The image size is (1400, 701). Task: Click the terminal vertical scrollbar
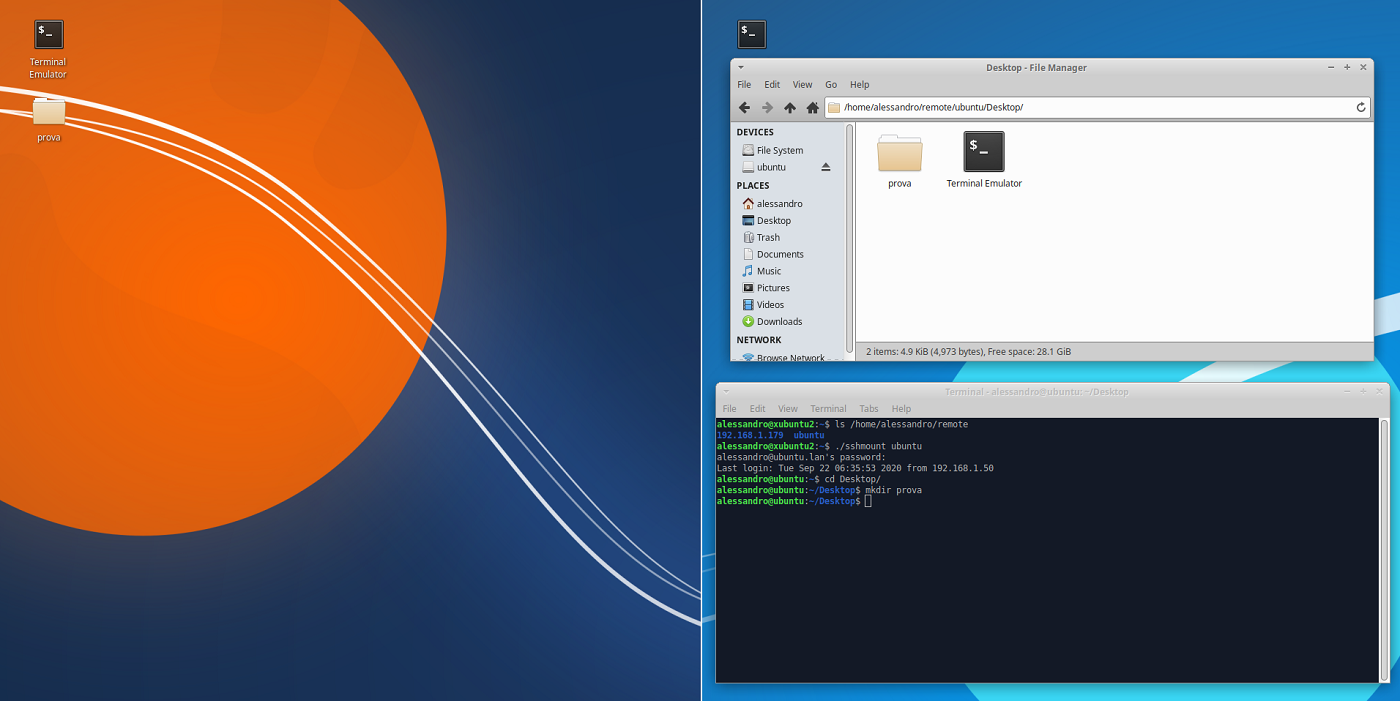pos(1384,550)
